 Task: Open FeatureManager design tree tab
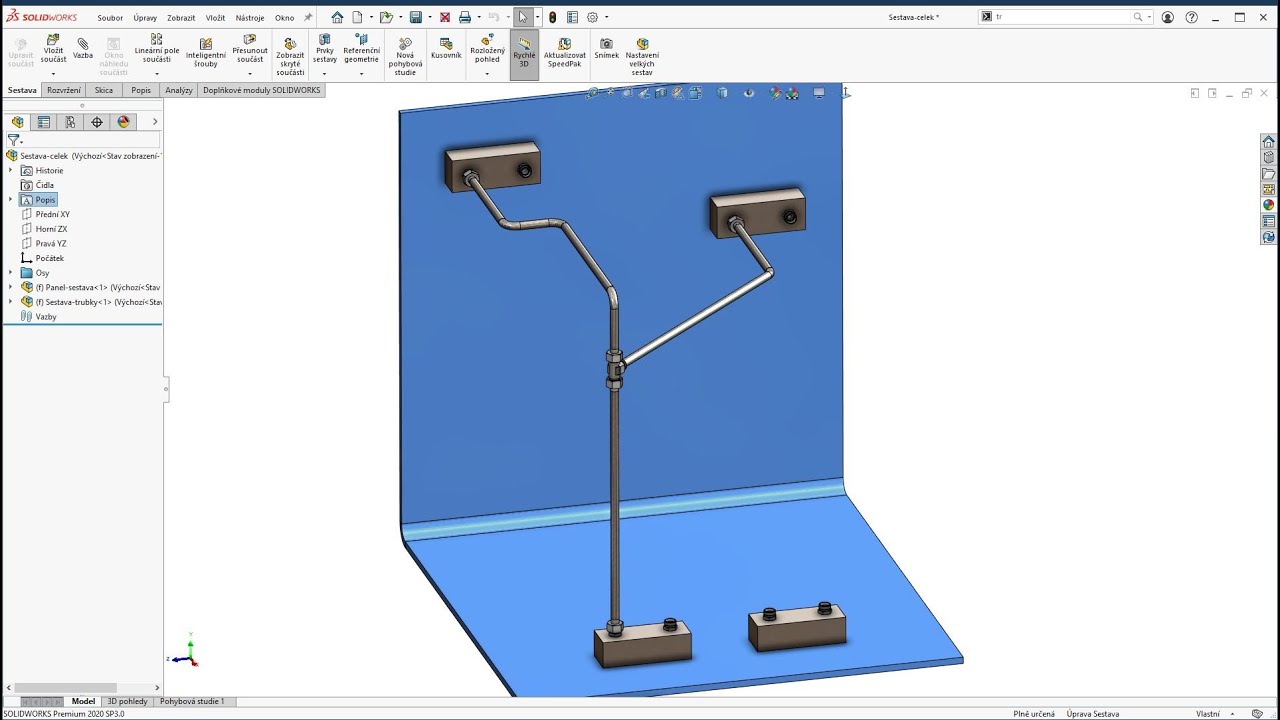click(x=17, y=122)
